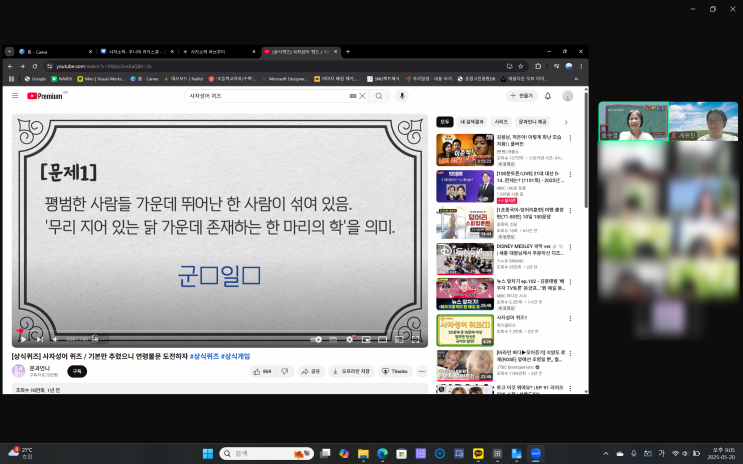This screenshot has height=464, width=743.
Task: Click the voice search microphone icon
Action: coord(402,96)
